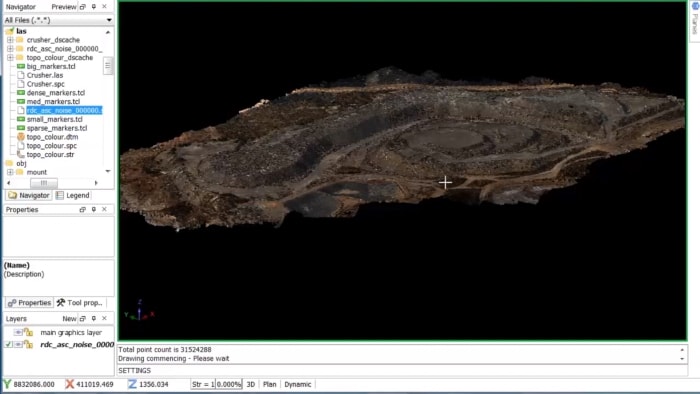Float the Navigator panel window
The width and height of the screenshot is (700, 394).
(x=83, y=7)
